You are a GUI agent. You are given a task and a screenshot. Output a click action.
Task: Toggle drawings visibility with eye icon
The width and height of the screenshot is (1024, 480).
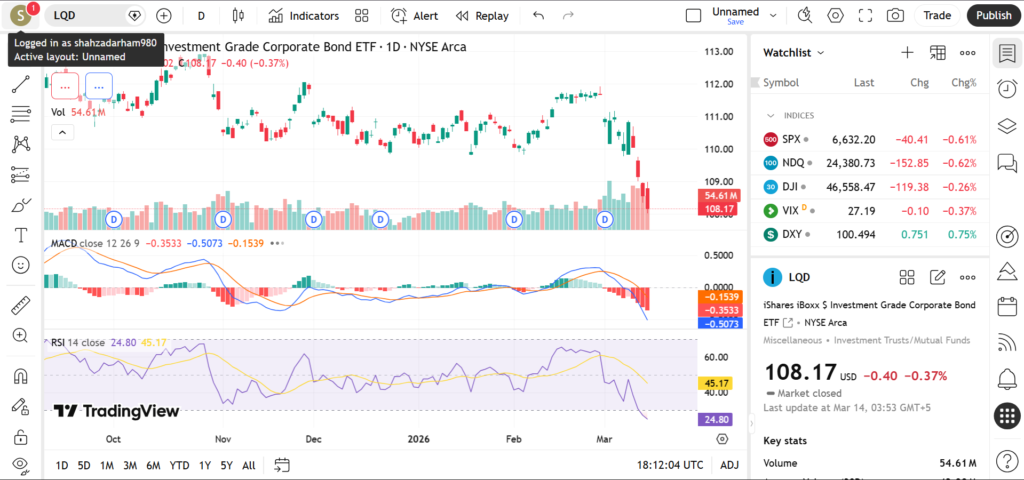coord(20,465)
